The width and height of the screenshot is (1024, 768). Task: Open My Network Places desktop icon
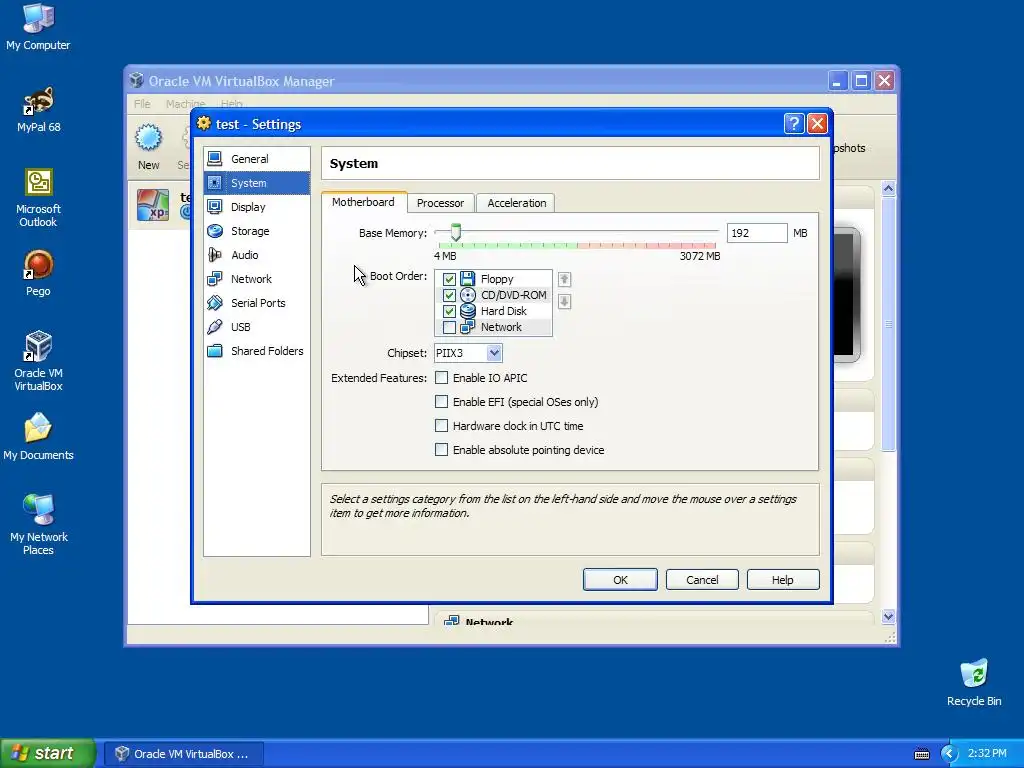[38, 511]
